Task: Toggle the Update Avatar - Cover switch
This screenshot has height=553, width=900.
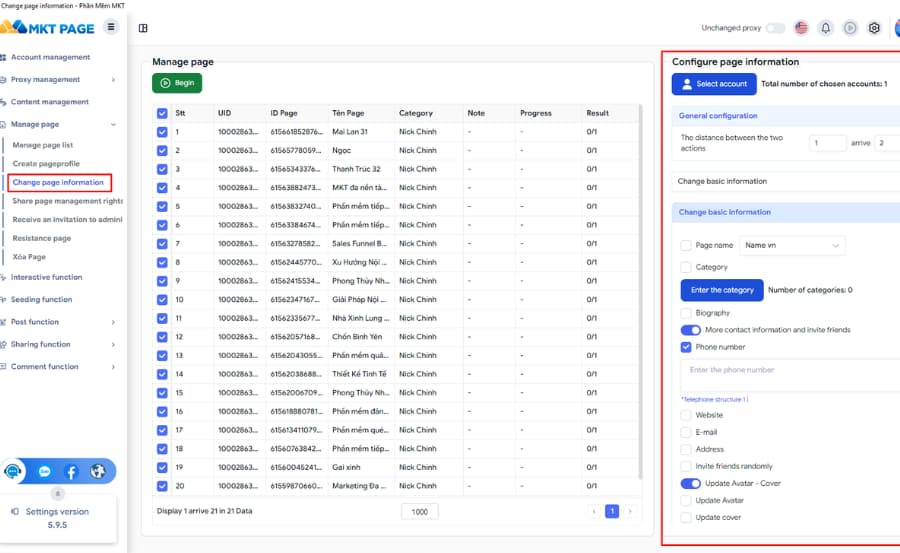Action: [690, 484]
